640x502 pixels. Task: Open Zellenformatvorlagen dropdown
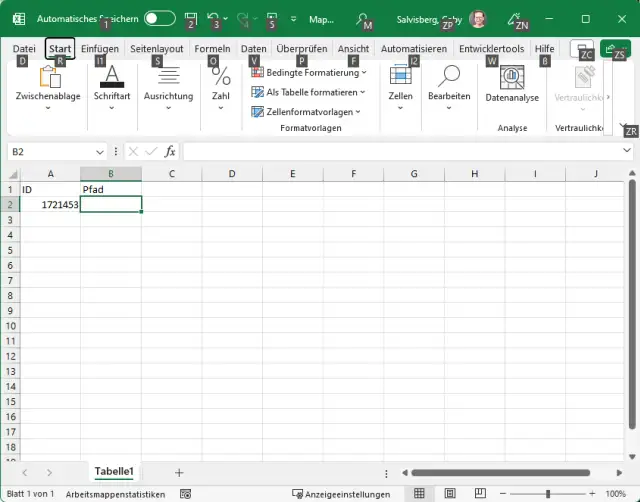coord(308,112)
